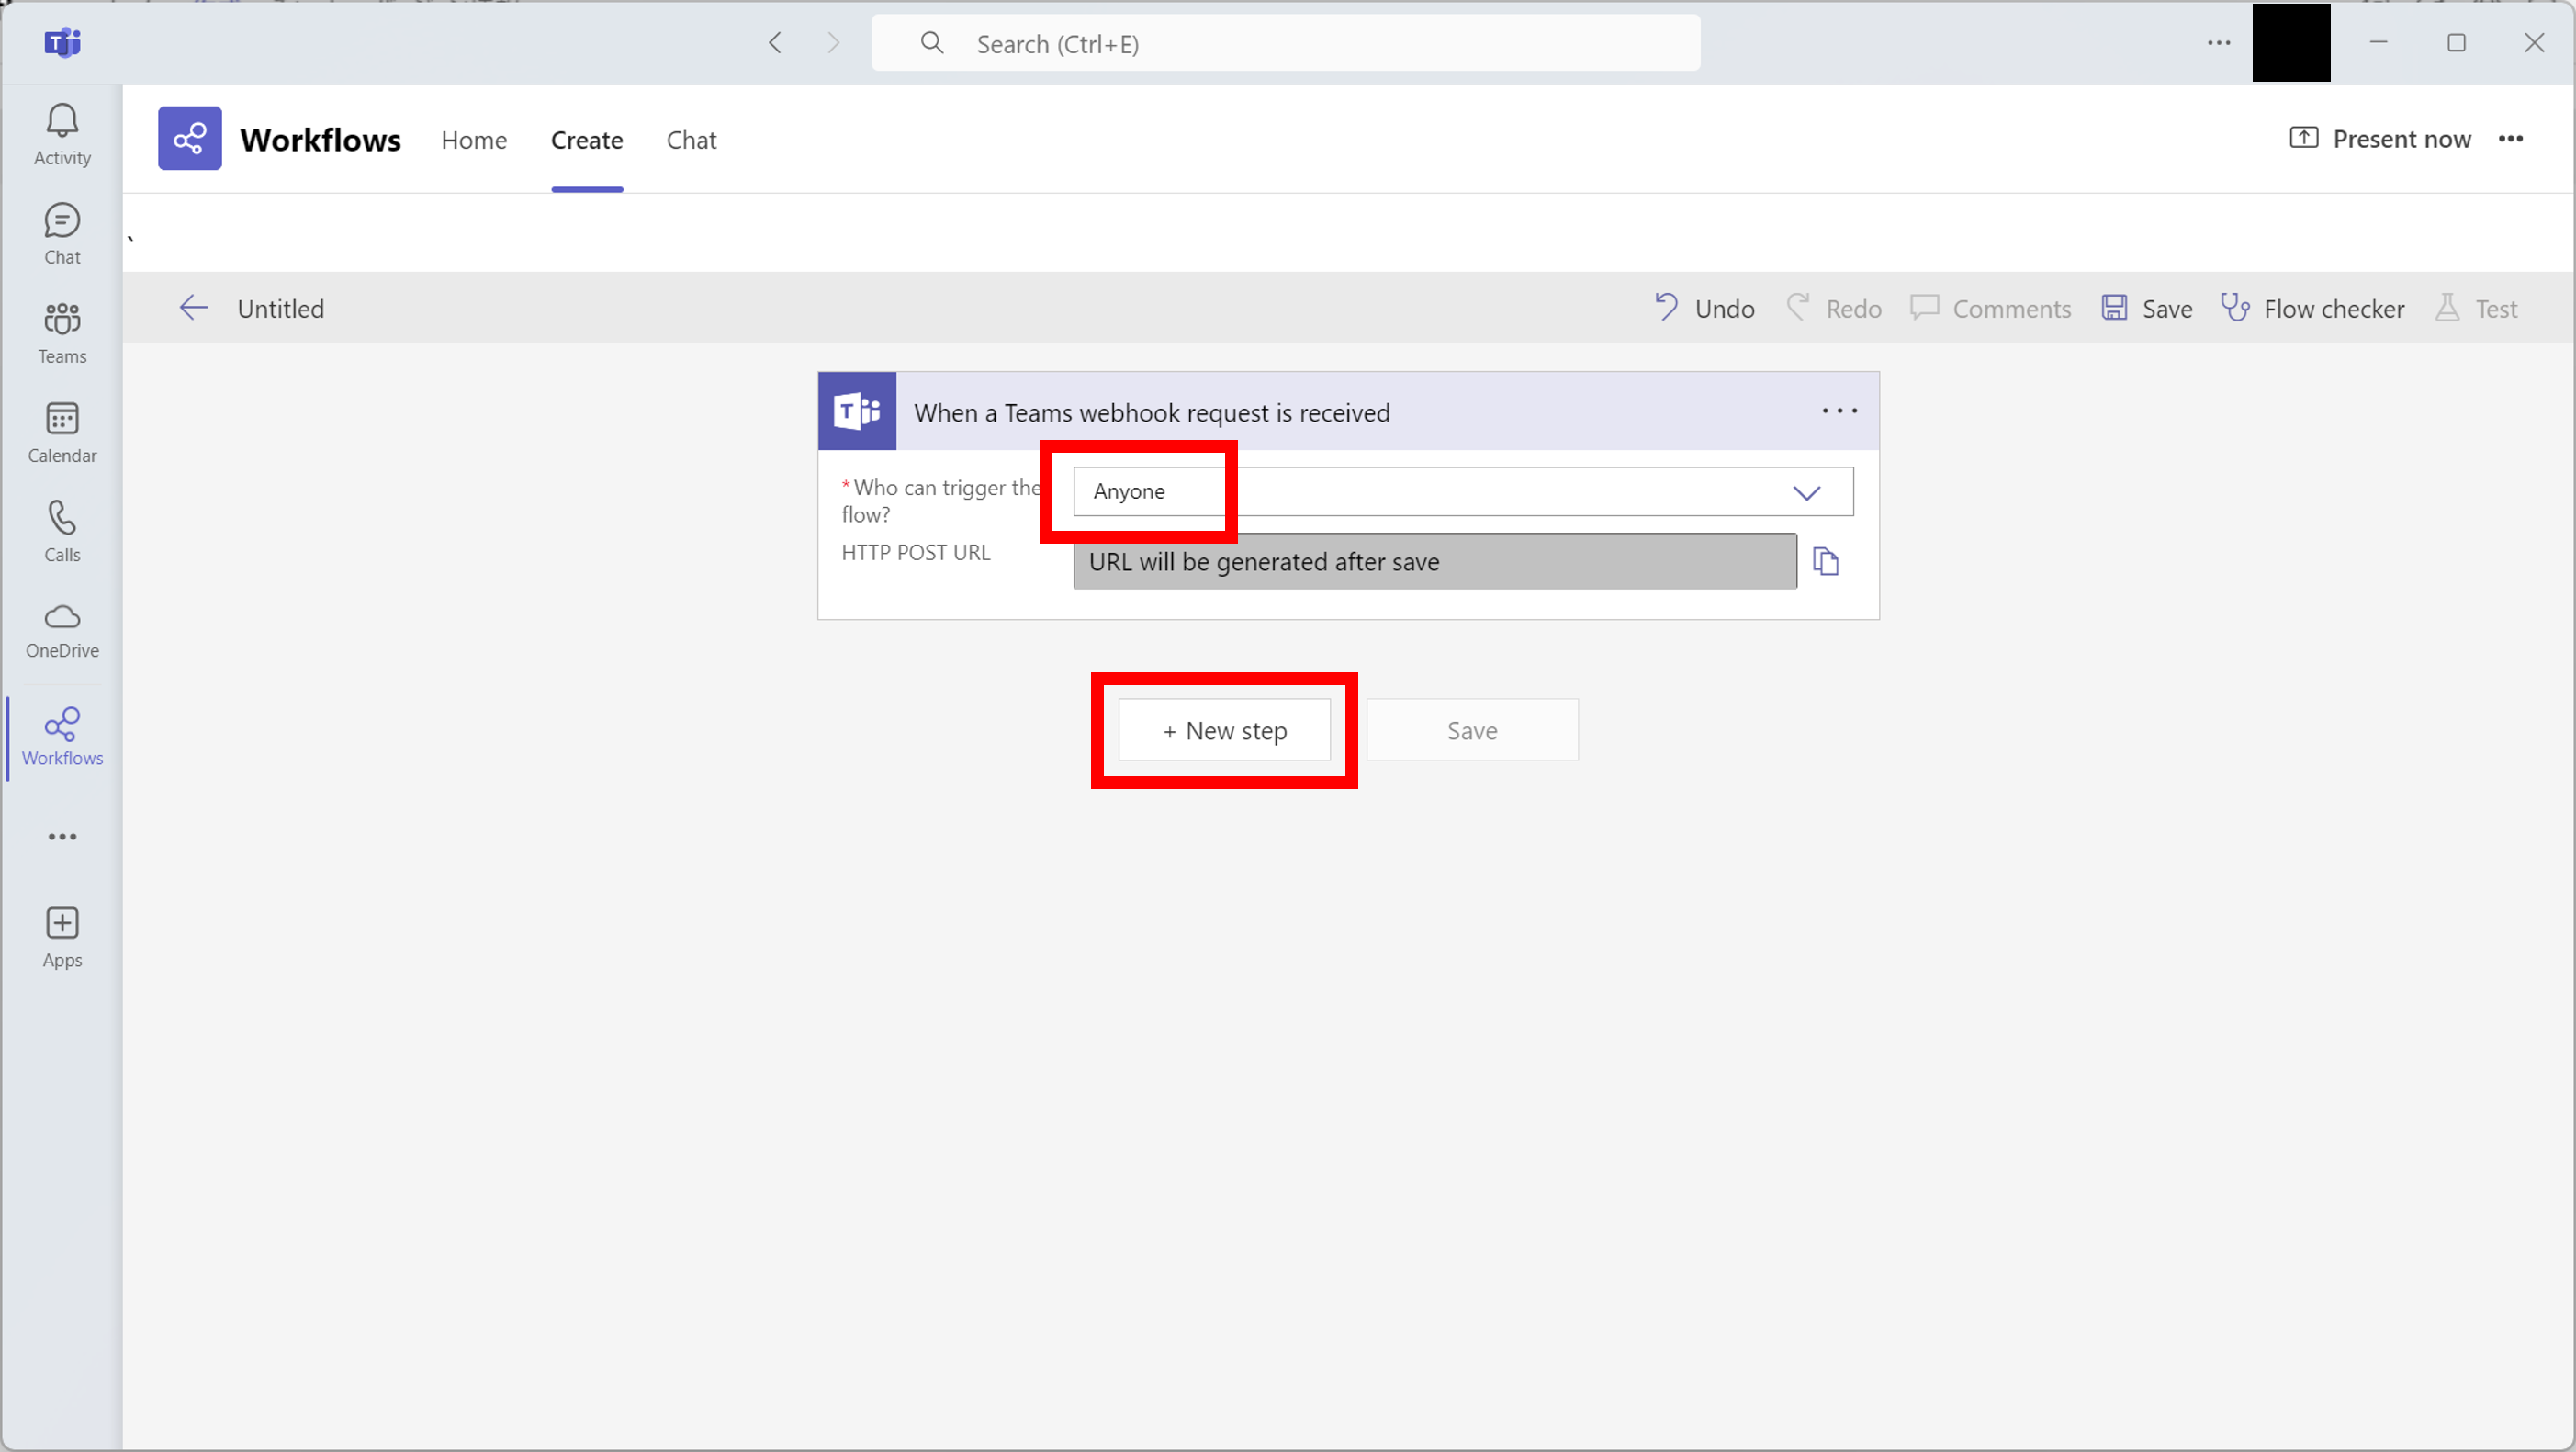This screenshot has width=2576, height=1452.
Task: Add a New step to flow
Action: point(1224,730)
